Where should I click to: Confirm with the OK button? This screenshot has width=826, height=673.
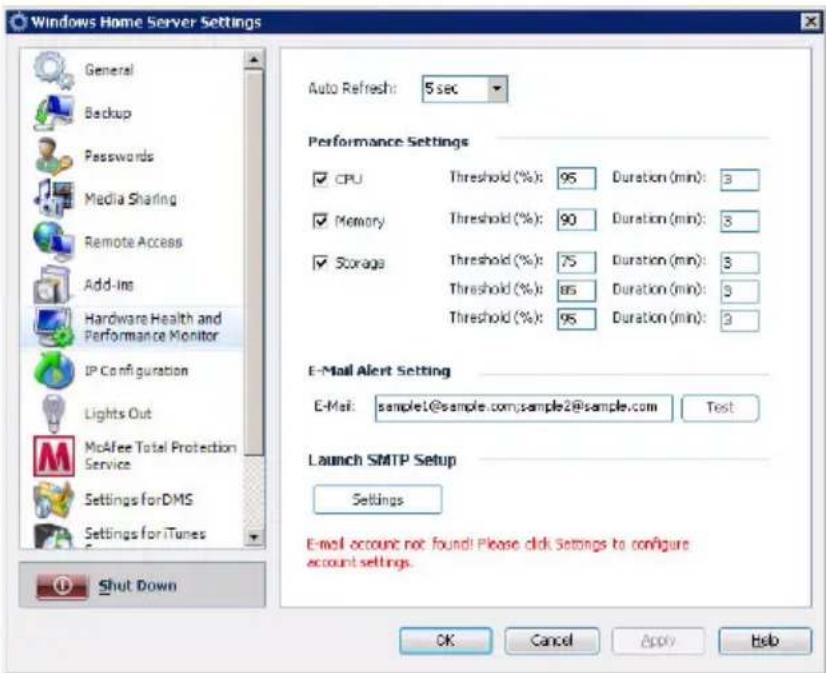(445, 641)
